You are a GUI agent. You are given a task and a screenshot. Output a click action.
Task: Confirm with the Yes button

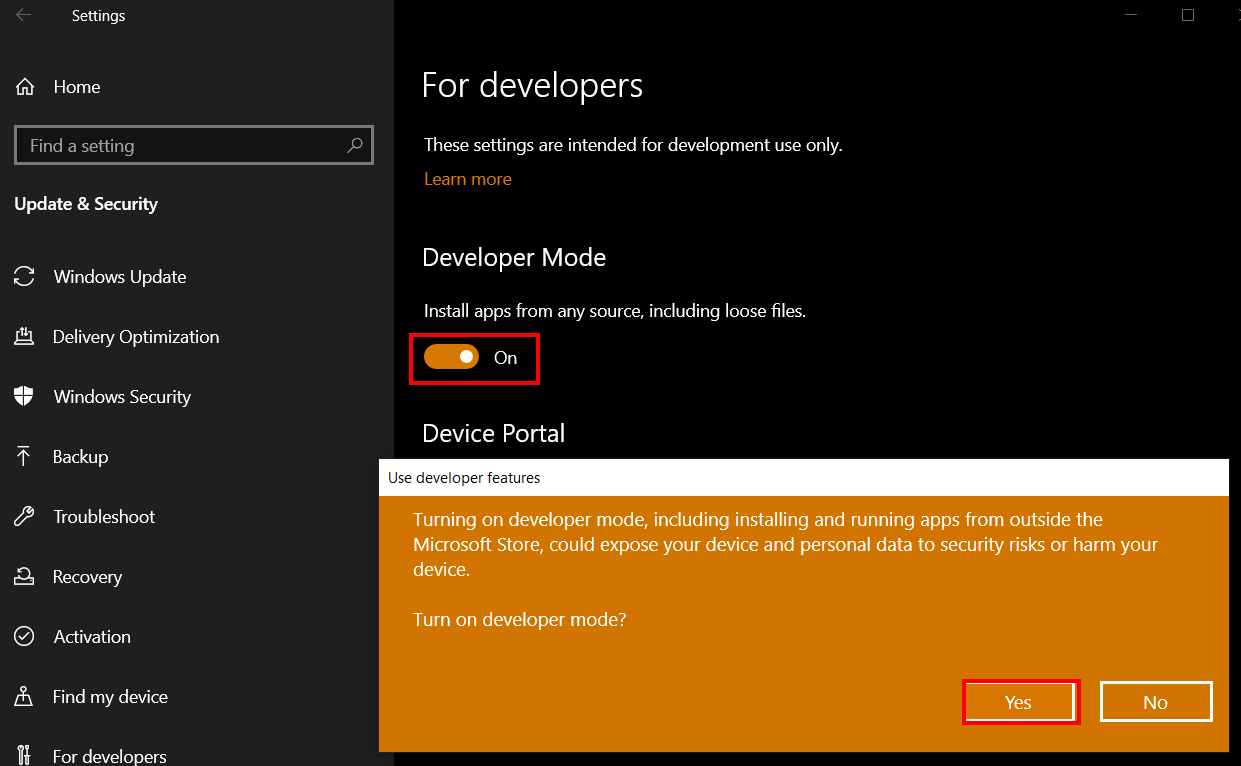coord(1018,702)
